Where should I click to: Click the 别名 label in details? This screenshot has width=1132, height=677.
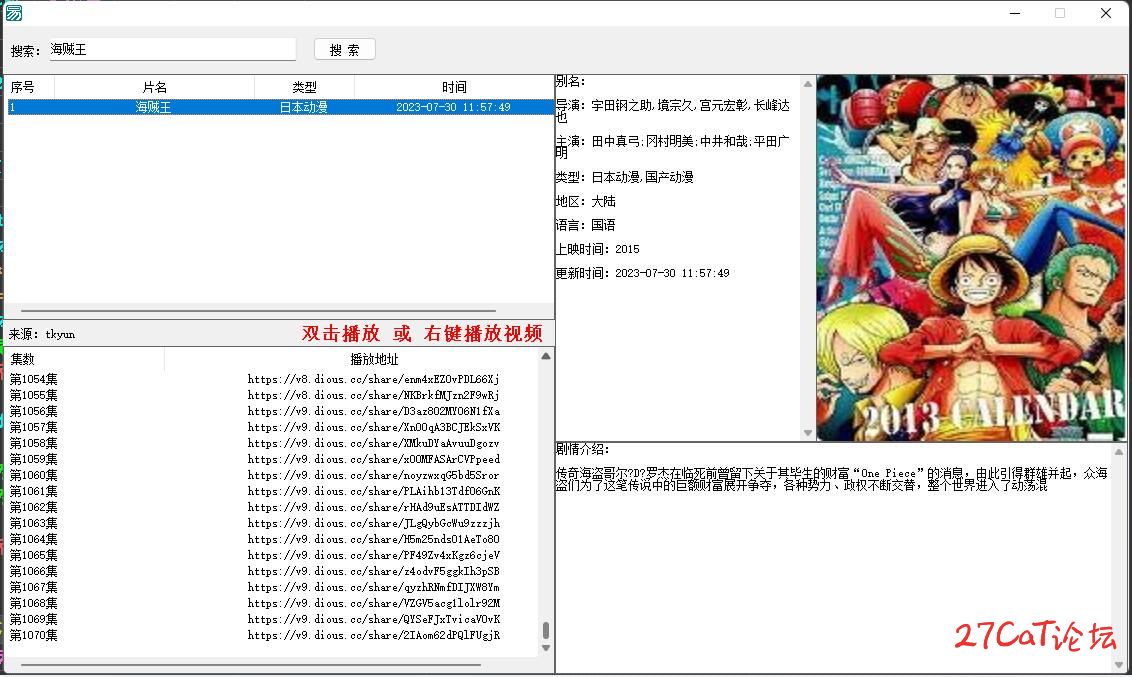(570, 82)
